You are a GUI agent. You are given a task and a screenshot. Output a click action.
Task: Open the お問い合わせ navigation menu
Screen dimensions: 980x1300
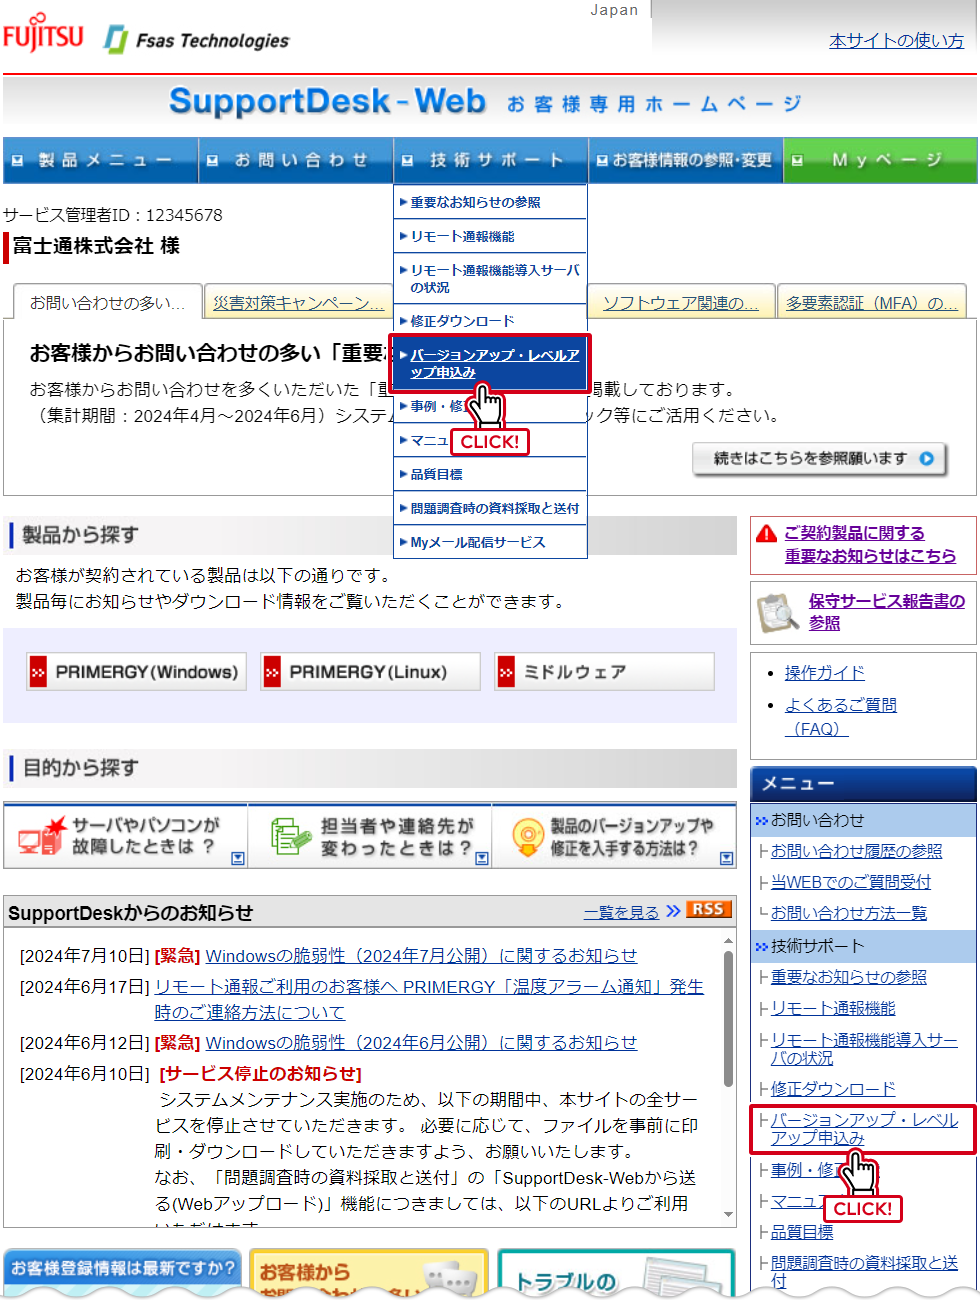(296, 160)
